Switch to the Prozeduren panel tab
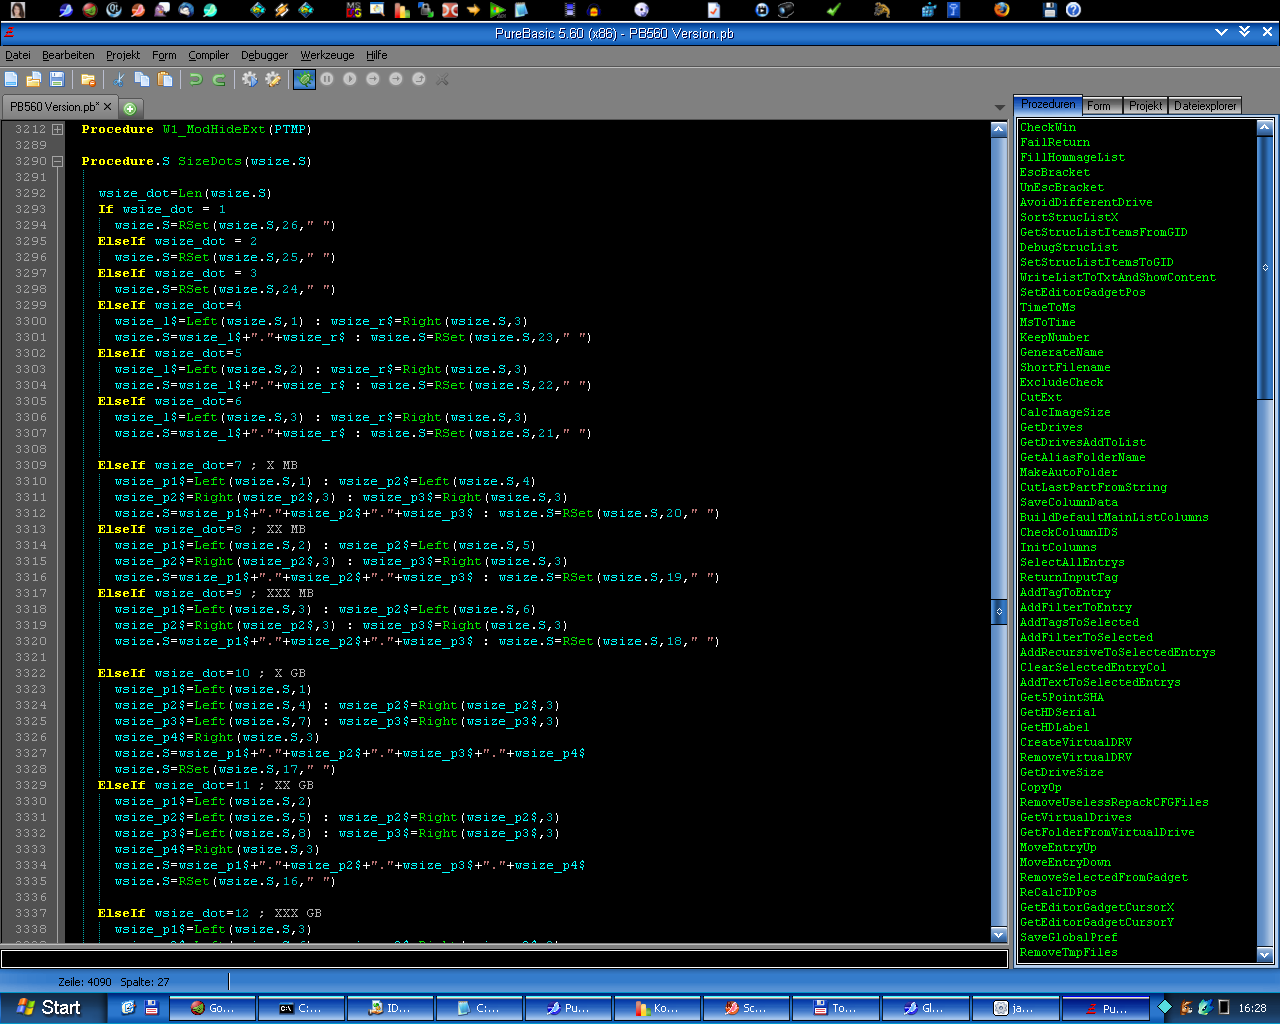Viewport: 1280px width, 1024px height. (1048, 104)
